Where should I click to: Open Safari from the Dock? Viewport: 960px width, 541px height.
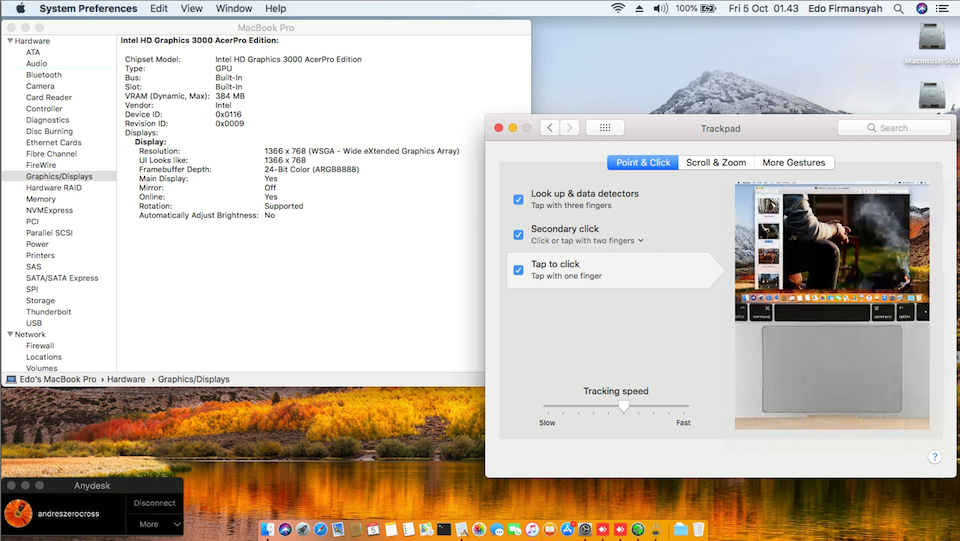320,529
